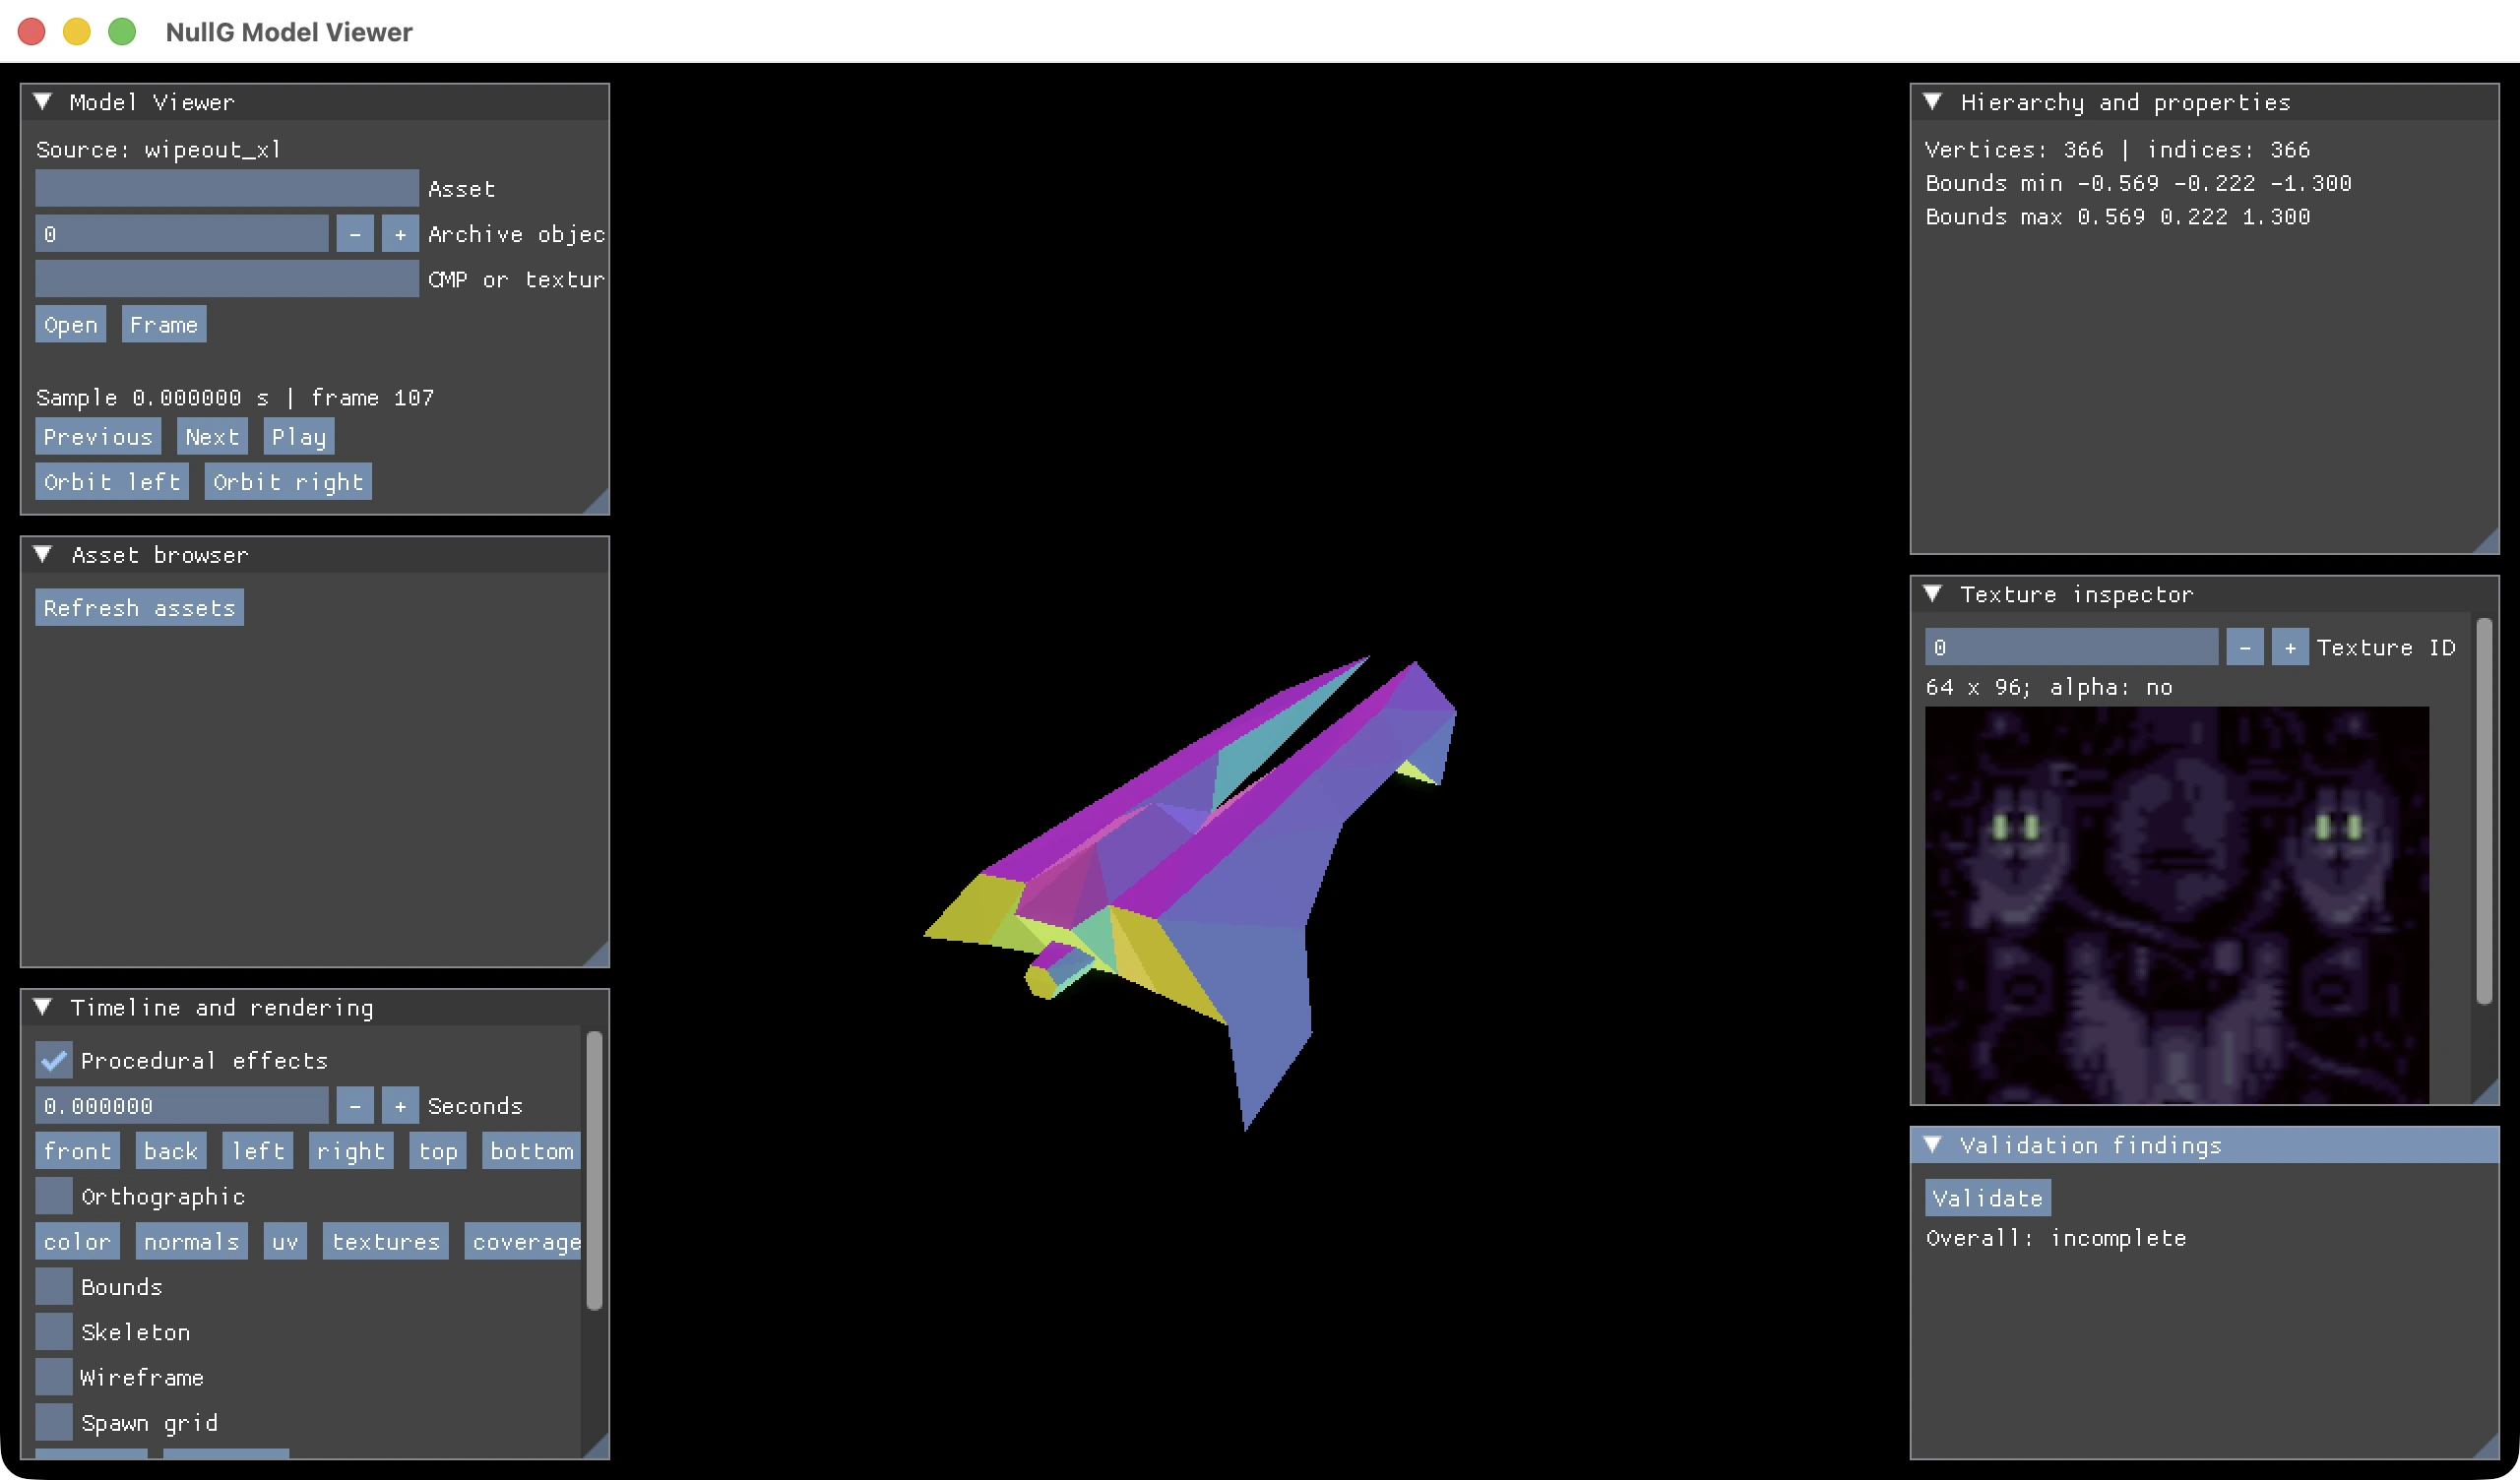
Task: Switch to back view
Action: 171,1151
